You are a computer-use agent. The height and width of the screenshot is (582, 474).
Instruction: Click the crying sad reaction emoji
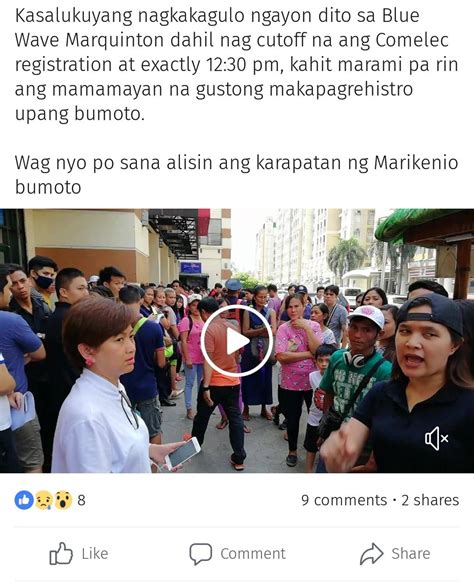[44, 500]
